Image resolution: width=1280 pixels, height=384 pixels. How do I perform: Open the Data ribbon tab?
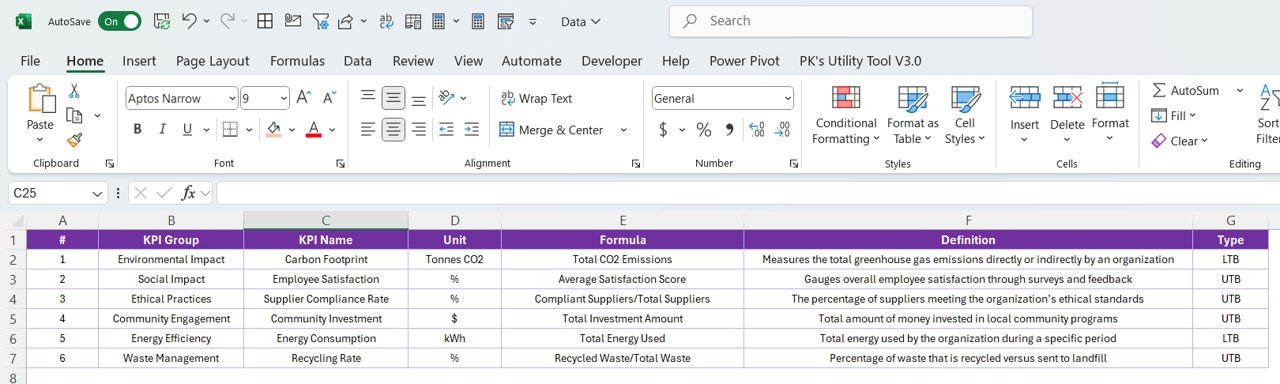coord(358,61)
